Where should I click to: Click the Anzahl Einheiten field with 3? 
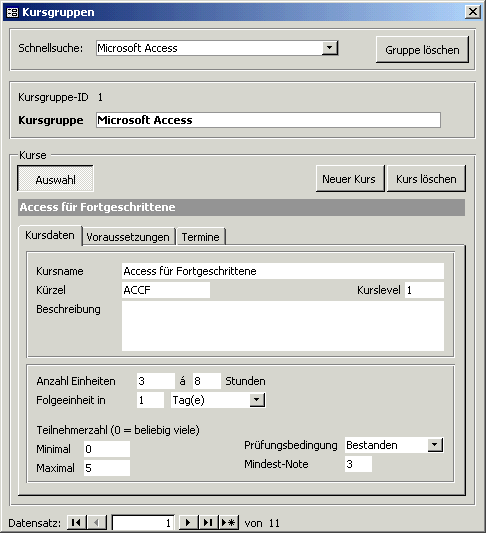tap(156, 381)
